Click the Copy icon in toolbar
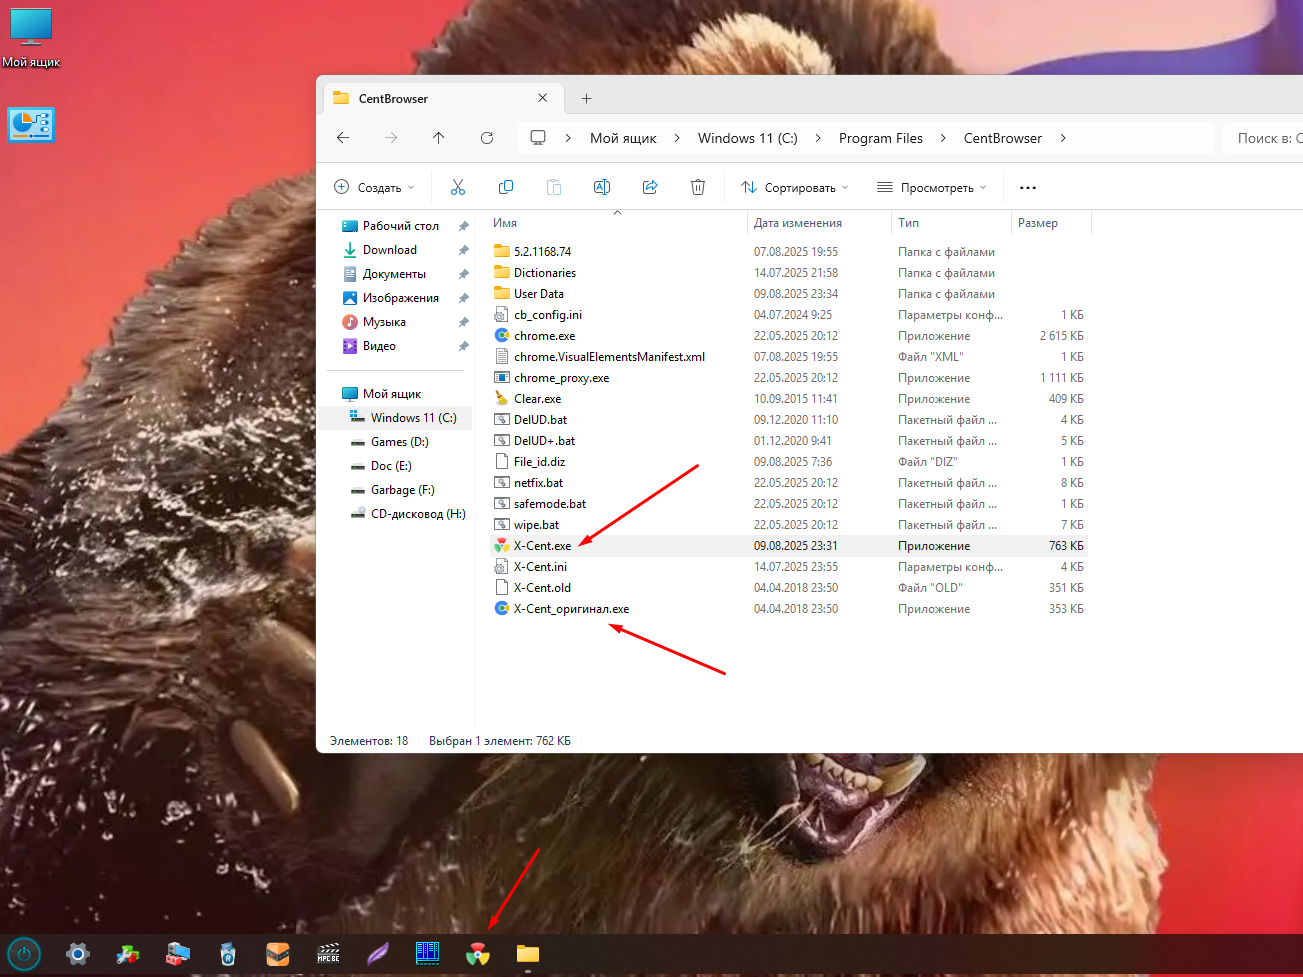Viewport: 1303px width, 977px height. 506,187
